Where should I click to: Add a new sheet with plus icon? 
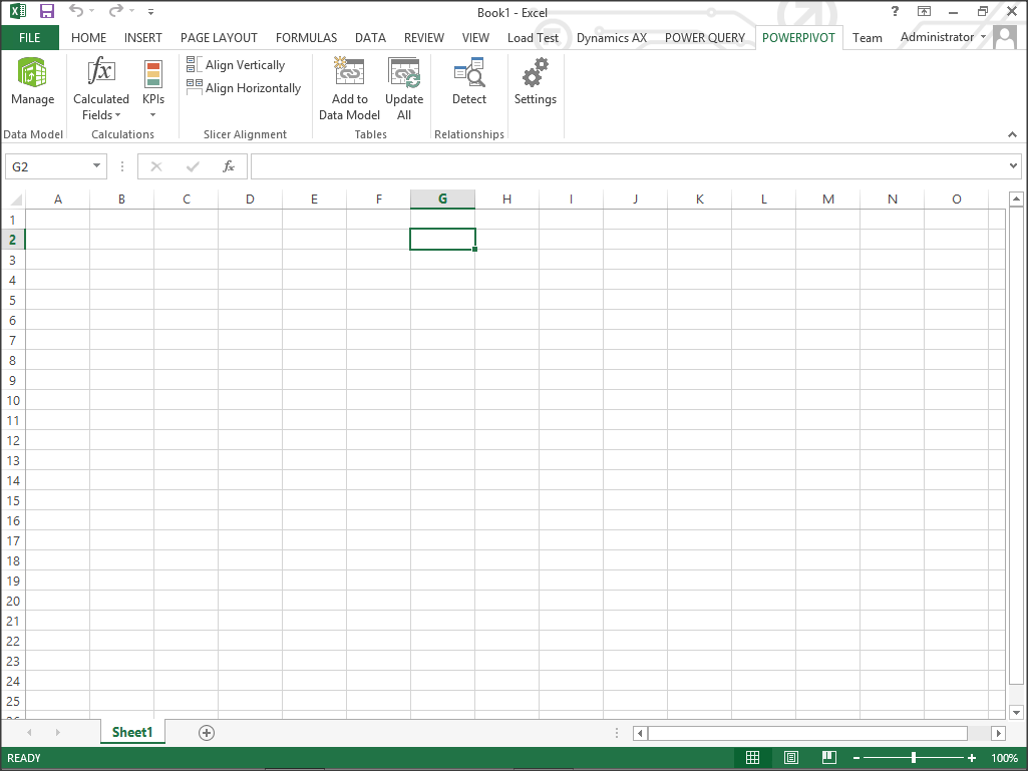(207, 733)
